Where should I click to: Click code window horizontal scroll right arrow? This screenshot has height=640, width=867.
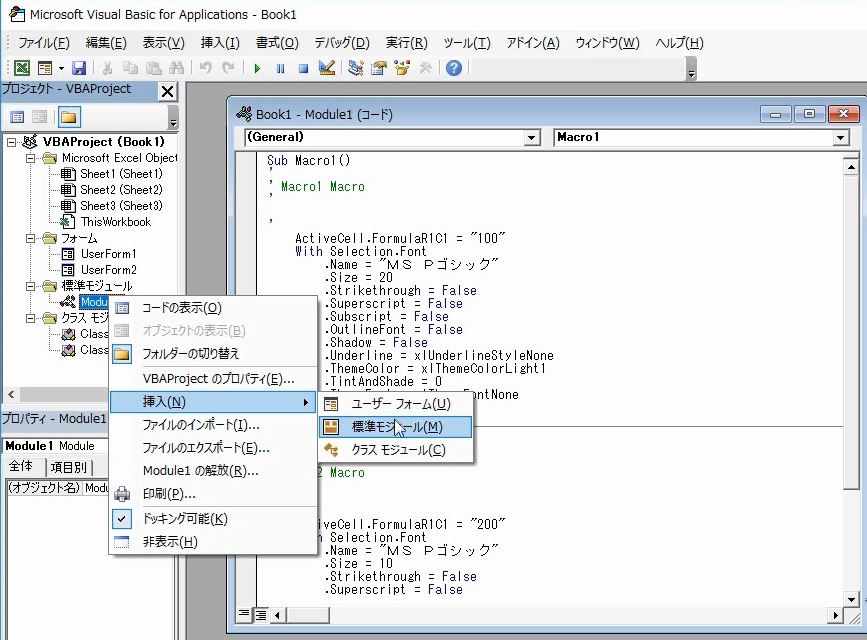click(x=835, y=615)
